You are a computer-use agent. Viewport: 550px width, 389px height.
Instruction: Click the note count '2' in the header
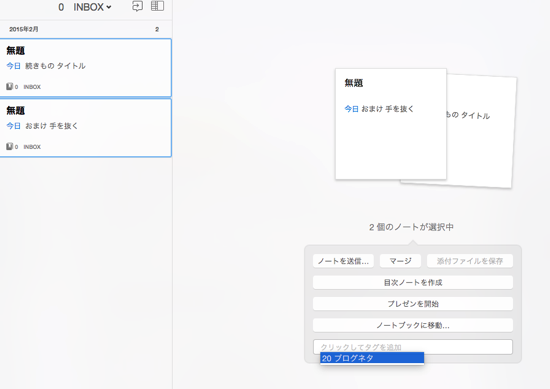pos(157,29)
